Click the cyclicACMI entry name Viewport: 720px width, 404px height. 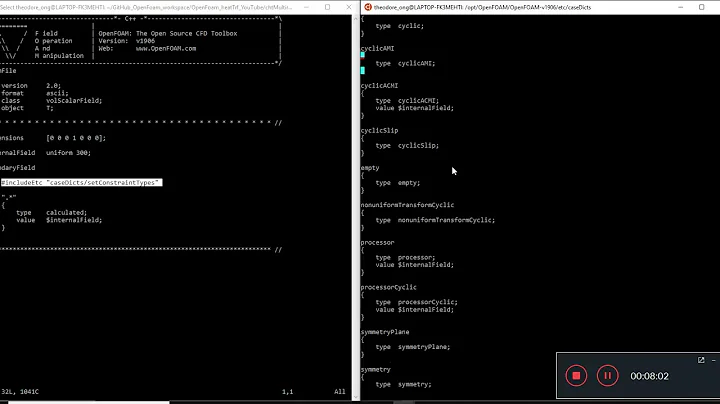(x=379, y=86)
